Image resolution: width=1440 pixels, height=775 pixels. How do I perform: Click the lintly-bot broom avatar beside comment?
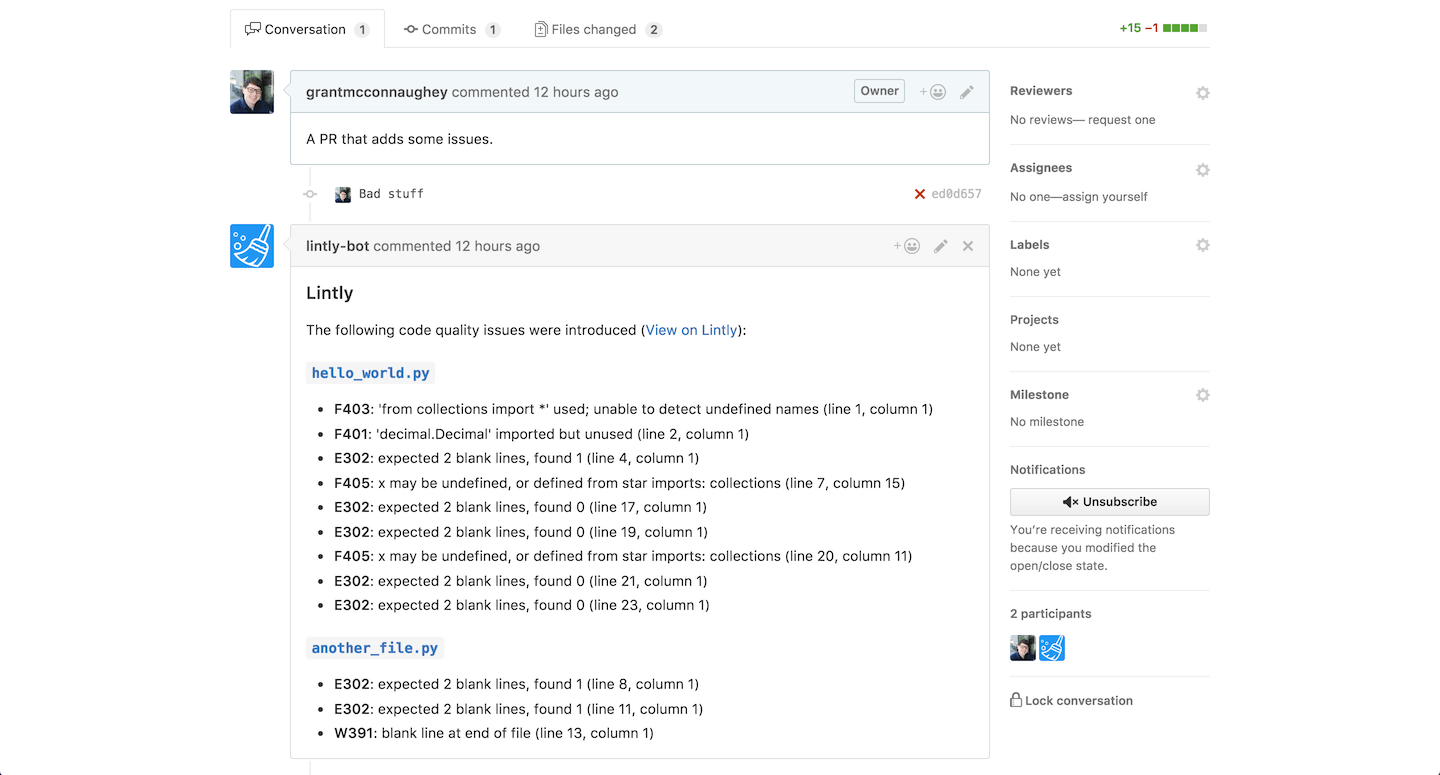tap(252, 246)
